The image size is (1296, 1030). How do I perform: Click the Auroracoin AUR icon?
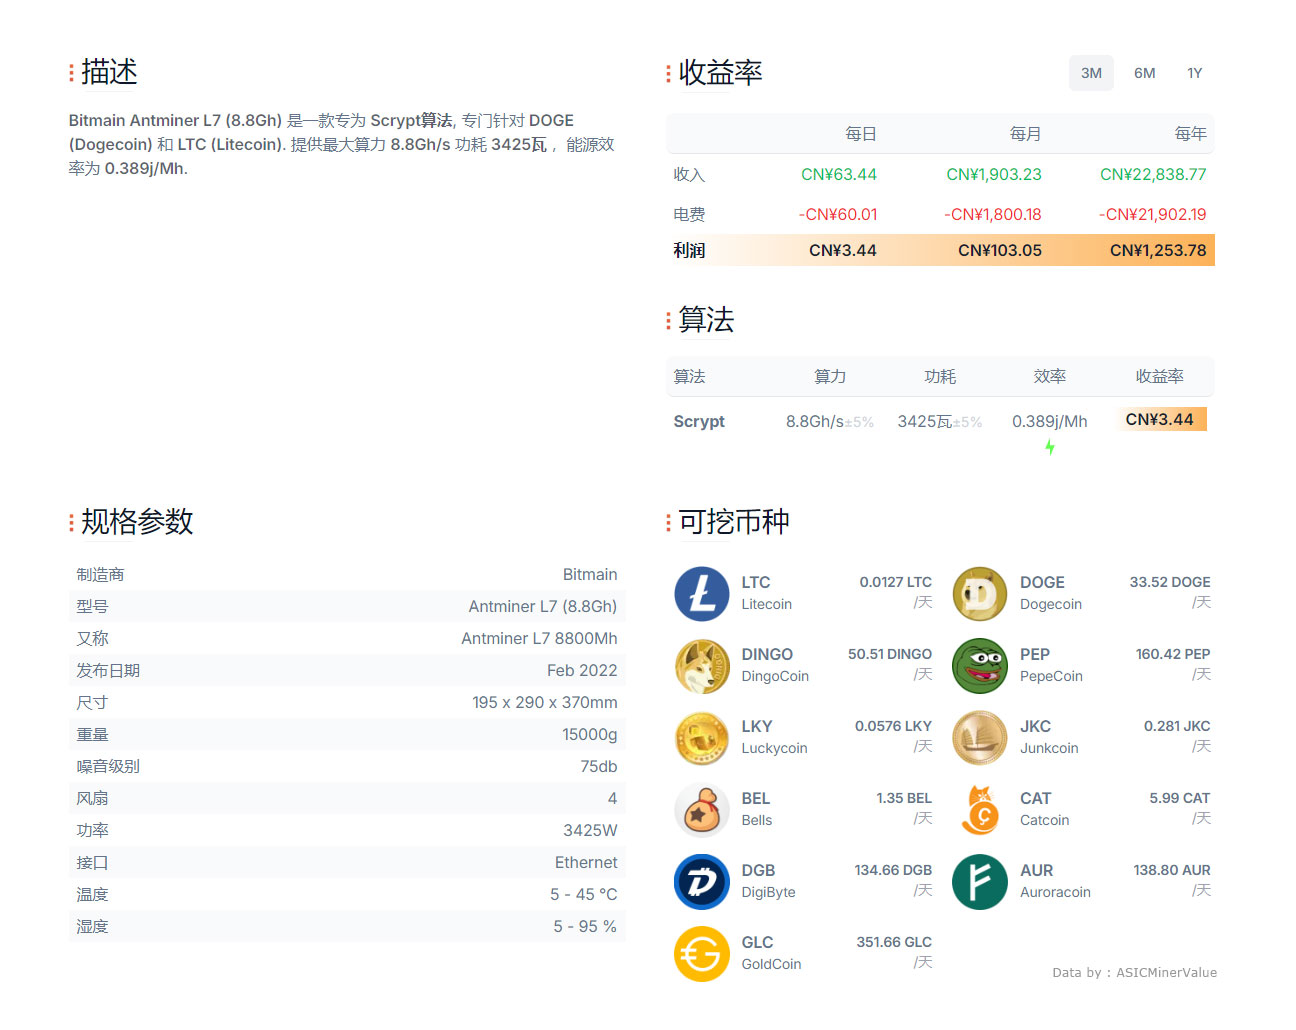980,882
